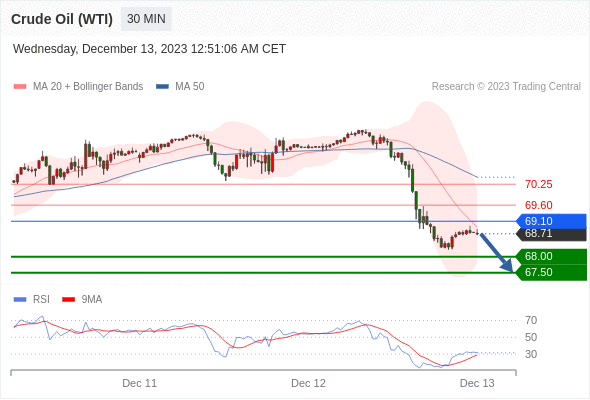
Task: Click the RSI blue legend swatch
Action: coord(20,300)
